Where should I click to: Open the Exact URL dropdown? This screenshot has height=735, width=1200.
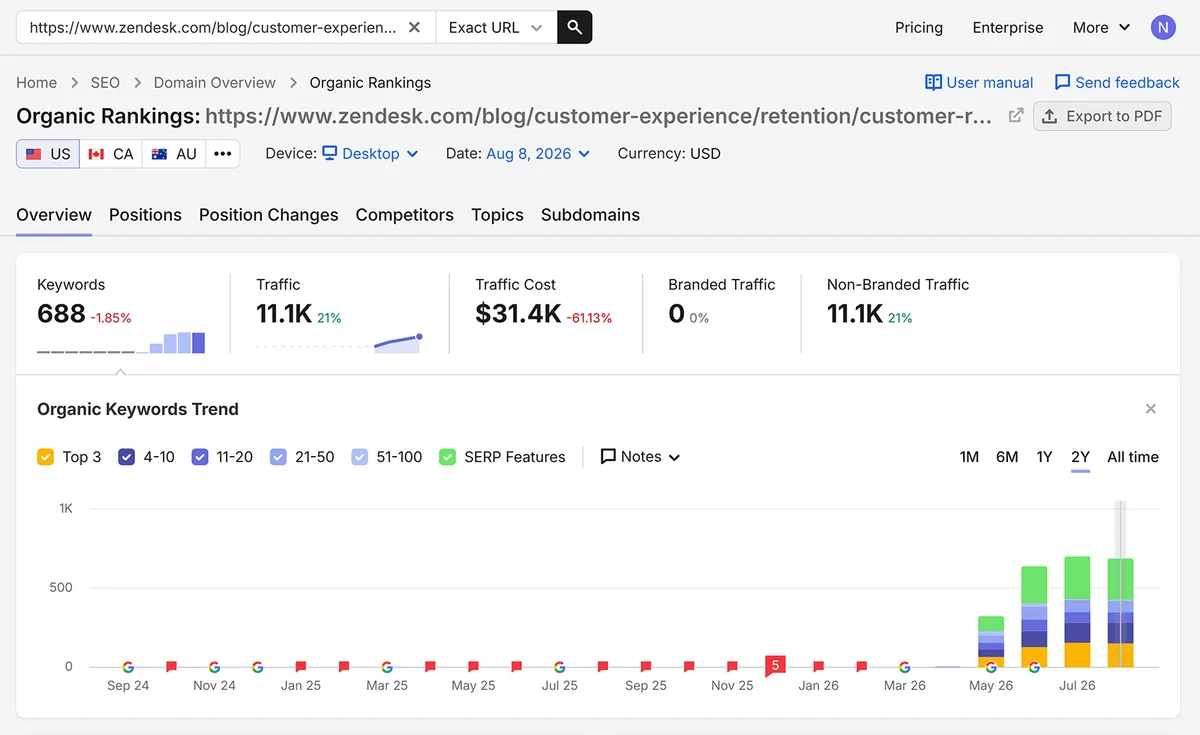(496, 27)
